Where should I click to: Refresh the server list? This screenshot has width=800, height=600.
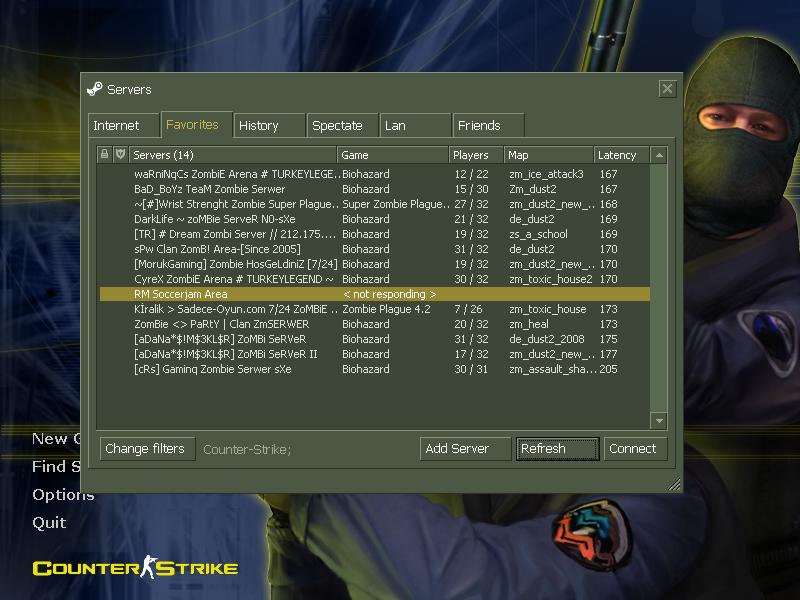point(557,448)
